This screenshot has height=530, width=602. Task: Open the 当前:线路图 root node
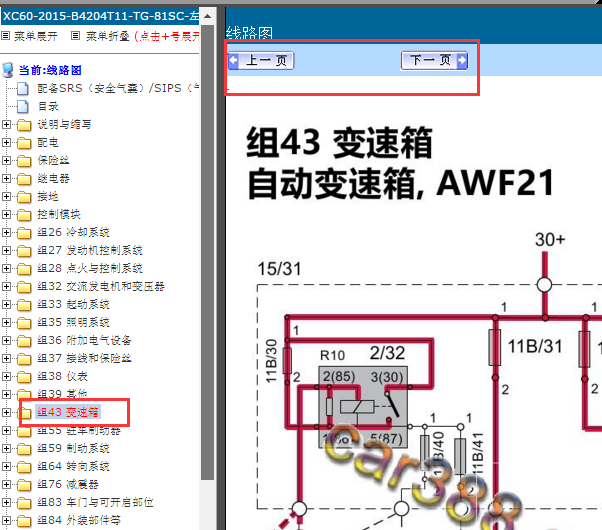point(50,70)
